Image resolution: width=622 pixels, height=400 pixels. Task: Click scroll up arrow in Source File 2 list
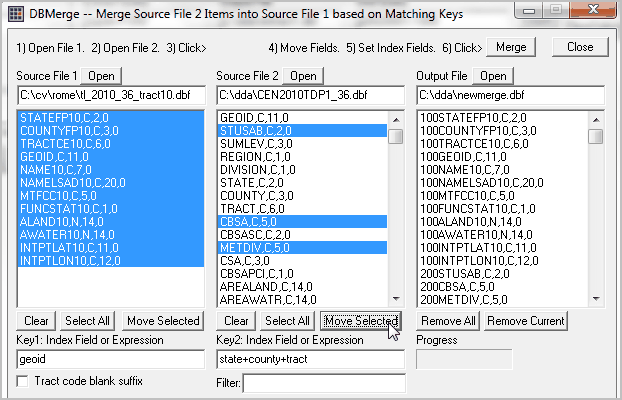(396, 119)
